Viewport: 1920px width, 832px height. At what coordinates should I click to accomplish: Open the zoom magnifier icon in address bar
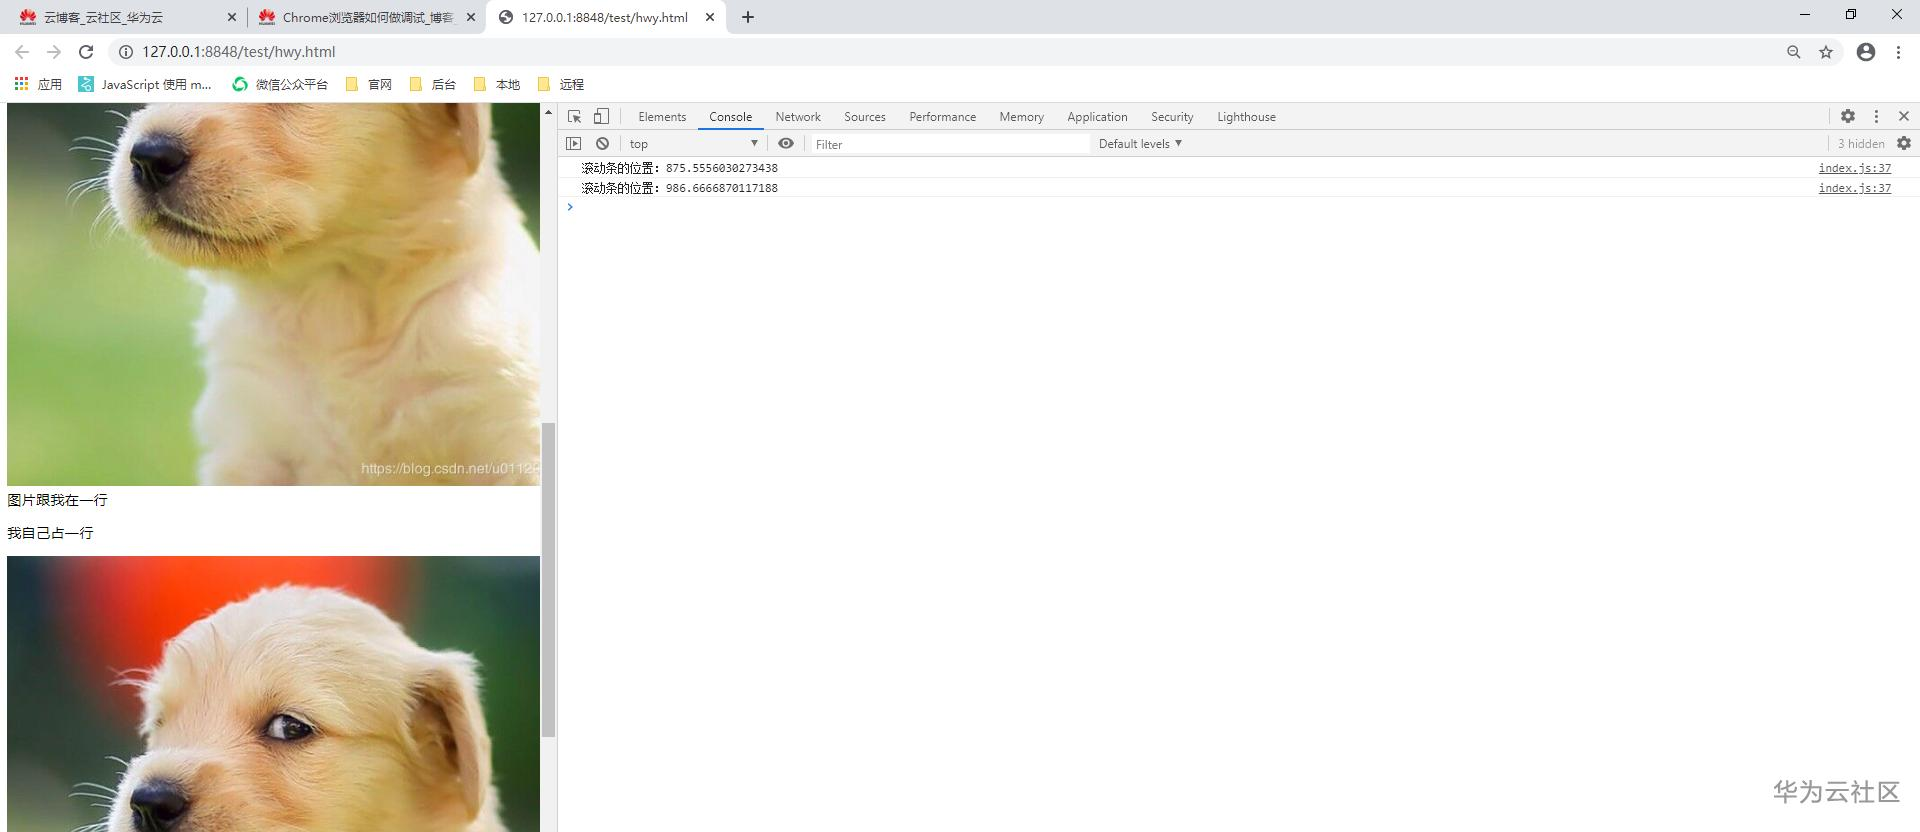1794,52
